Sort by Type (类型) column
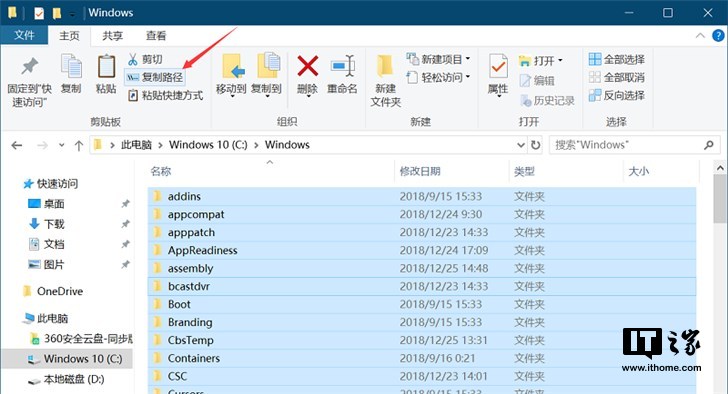This screenshot has height=394, width=728. pyautogui.click(x=524, y=171)
